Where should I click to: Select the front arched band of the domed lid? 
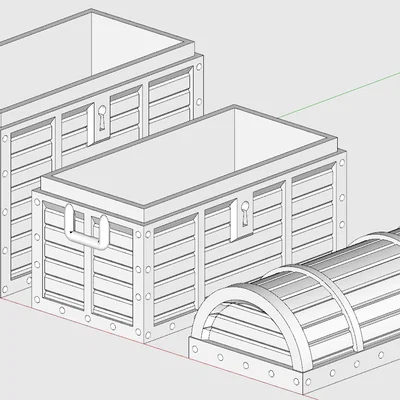click(x=253, y=328)
